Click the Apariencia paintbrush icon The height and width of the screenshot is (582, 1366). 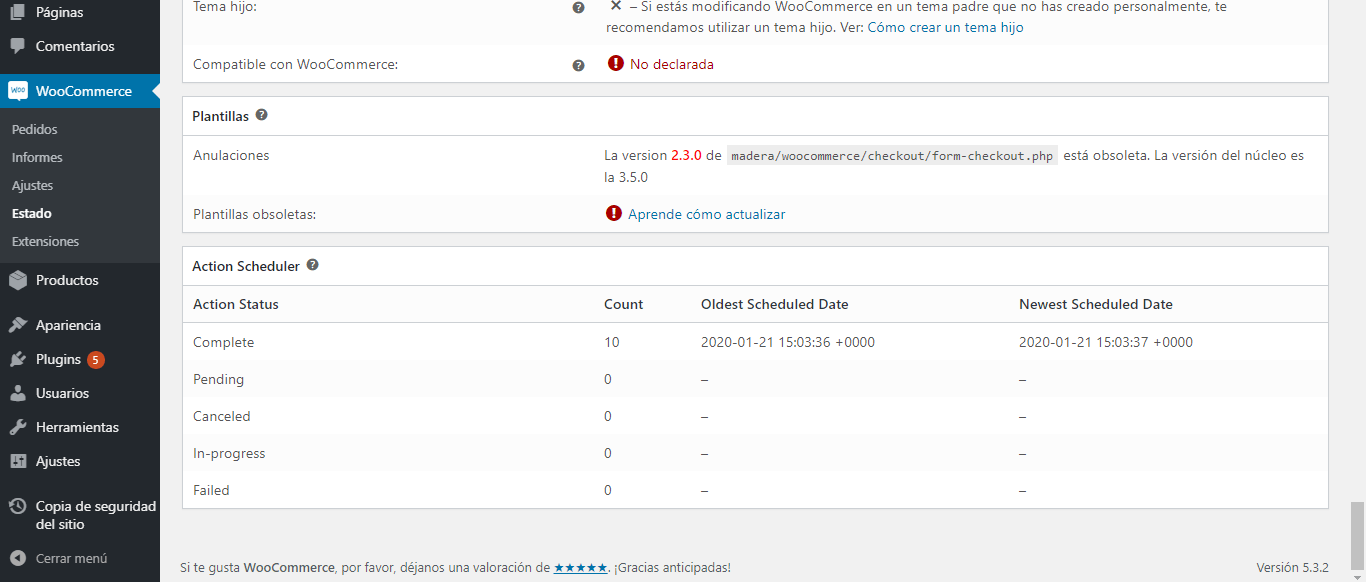click(18, 325)
